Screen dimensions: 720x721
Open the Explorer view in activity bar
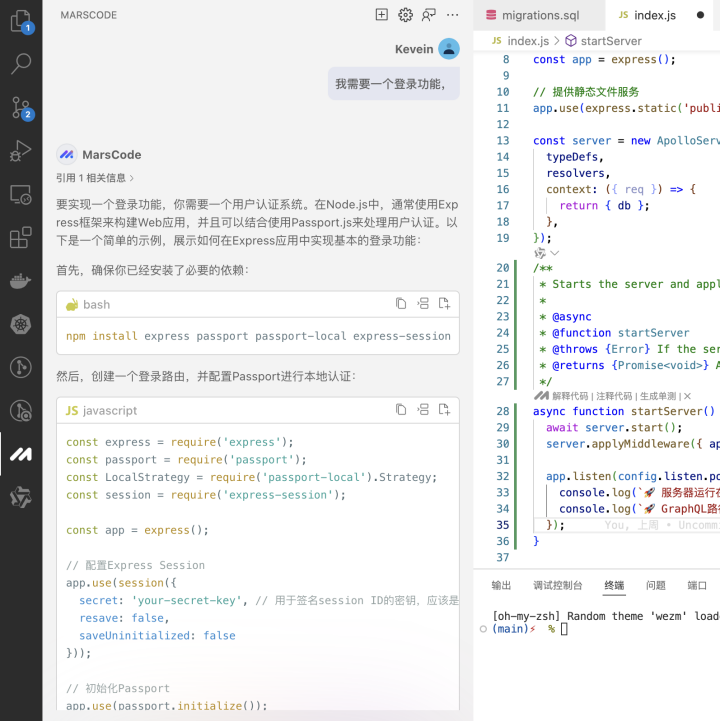[x=20, y=21]
